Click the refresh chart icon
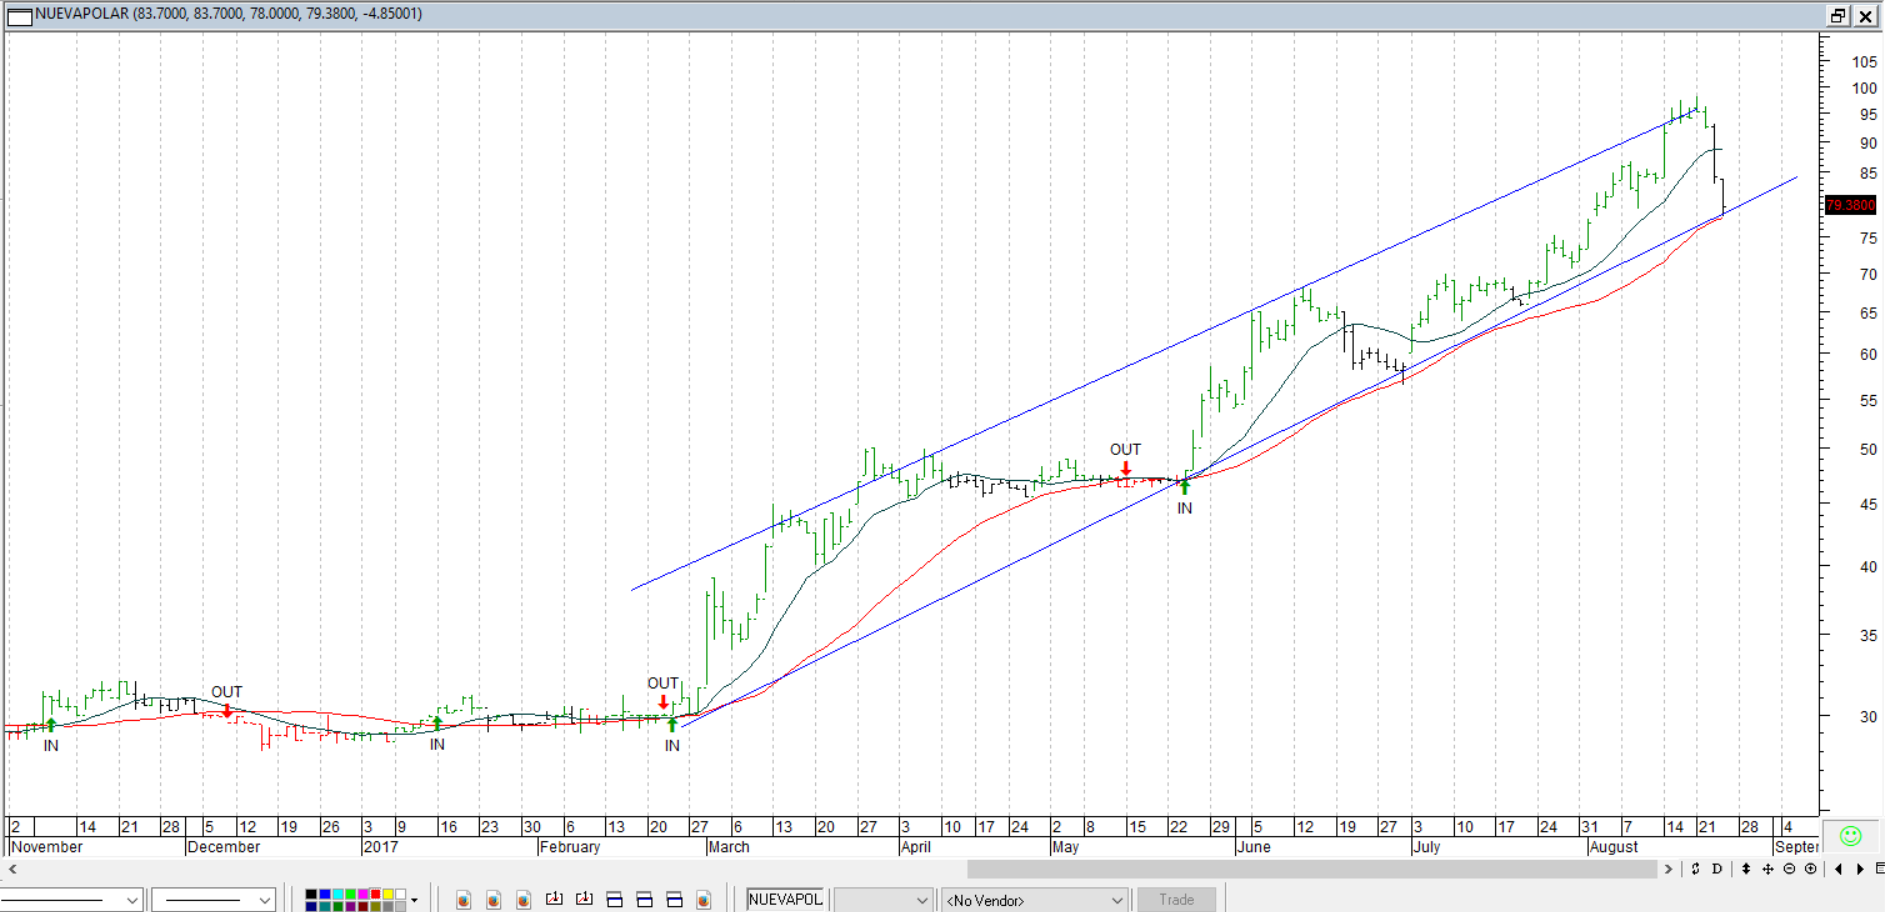Image resolution: width=1885 pixels, height=912 pixels. (x=1696, y=869)
